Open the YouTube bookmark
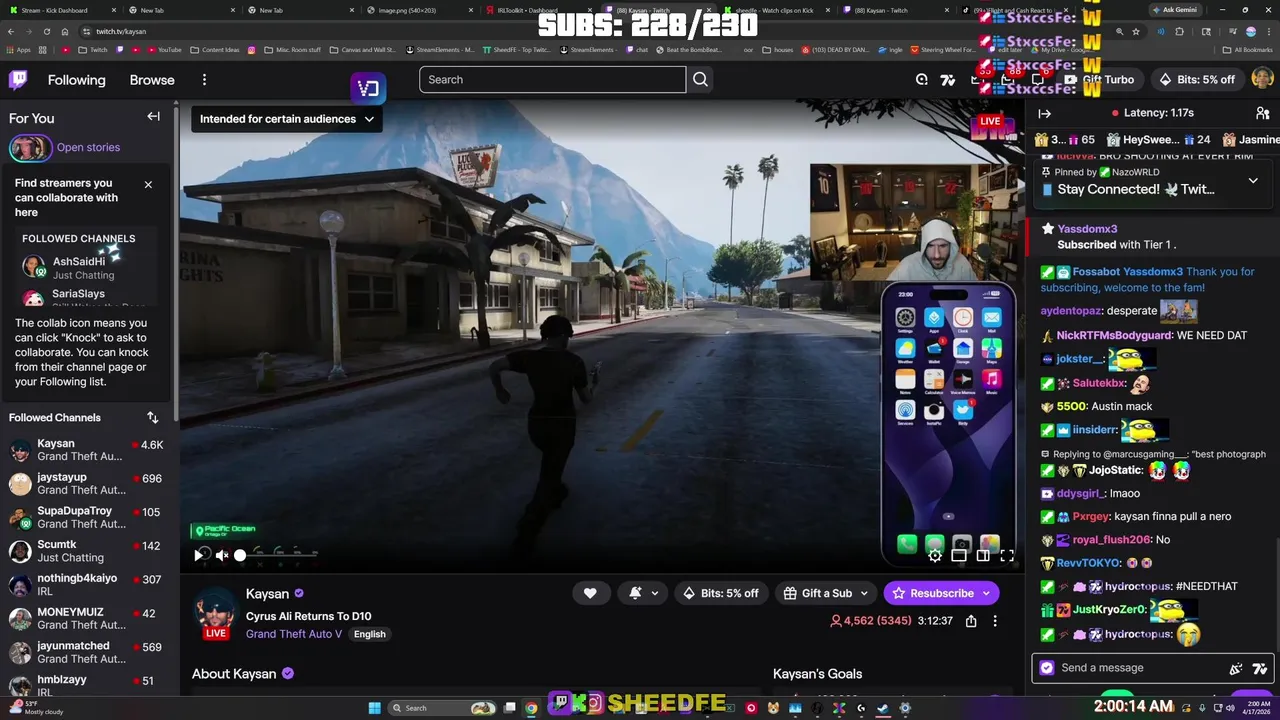This screenshot has width=1280, height=720. [x=163, y=50]
